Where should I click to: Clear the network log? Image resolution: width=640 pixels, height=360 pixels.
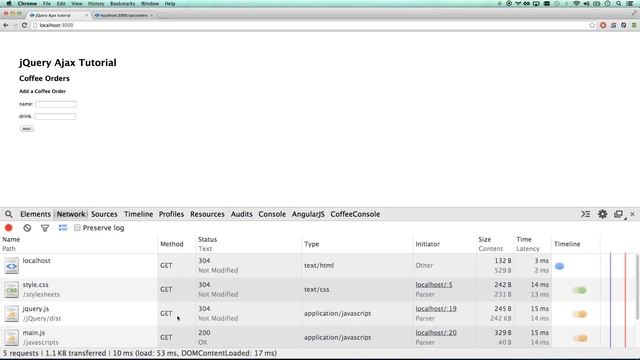27,228
